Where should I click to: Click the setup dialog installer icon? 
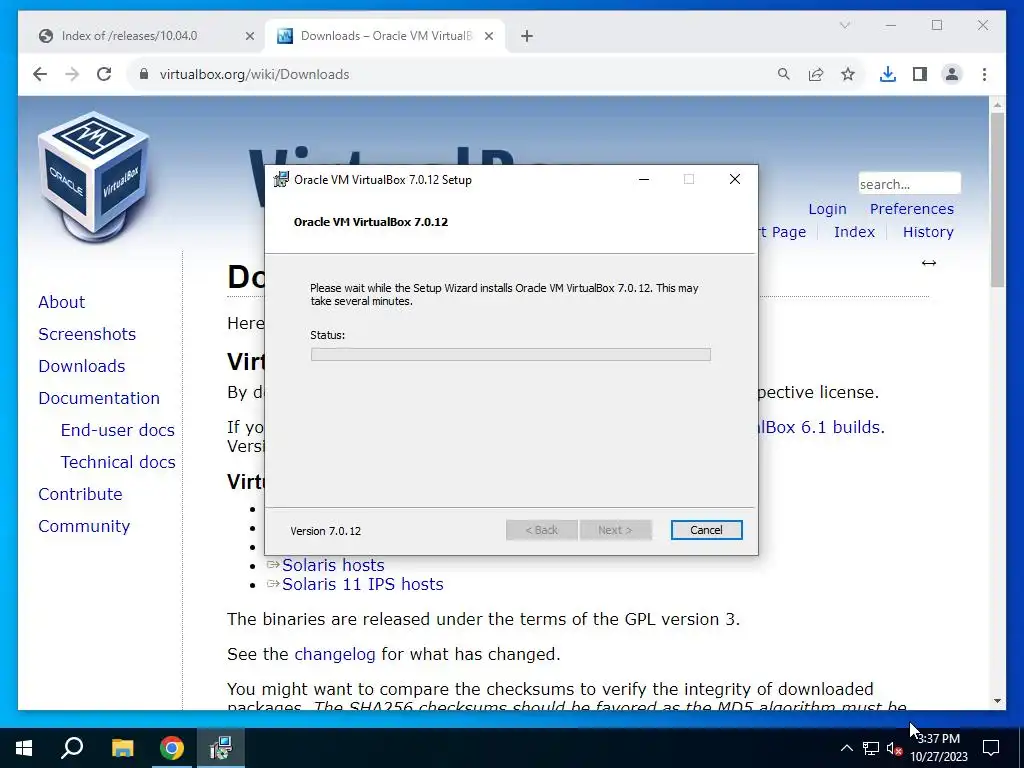pyautogui.click(x=281, y=180)
